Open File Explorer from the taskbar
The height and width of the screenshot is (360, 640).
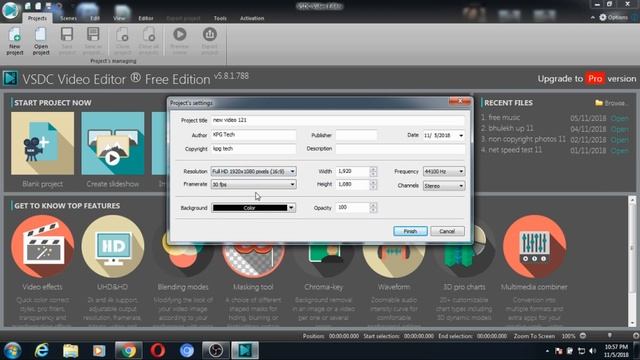[70, 351]
